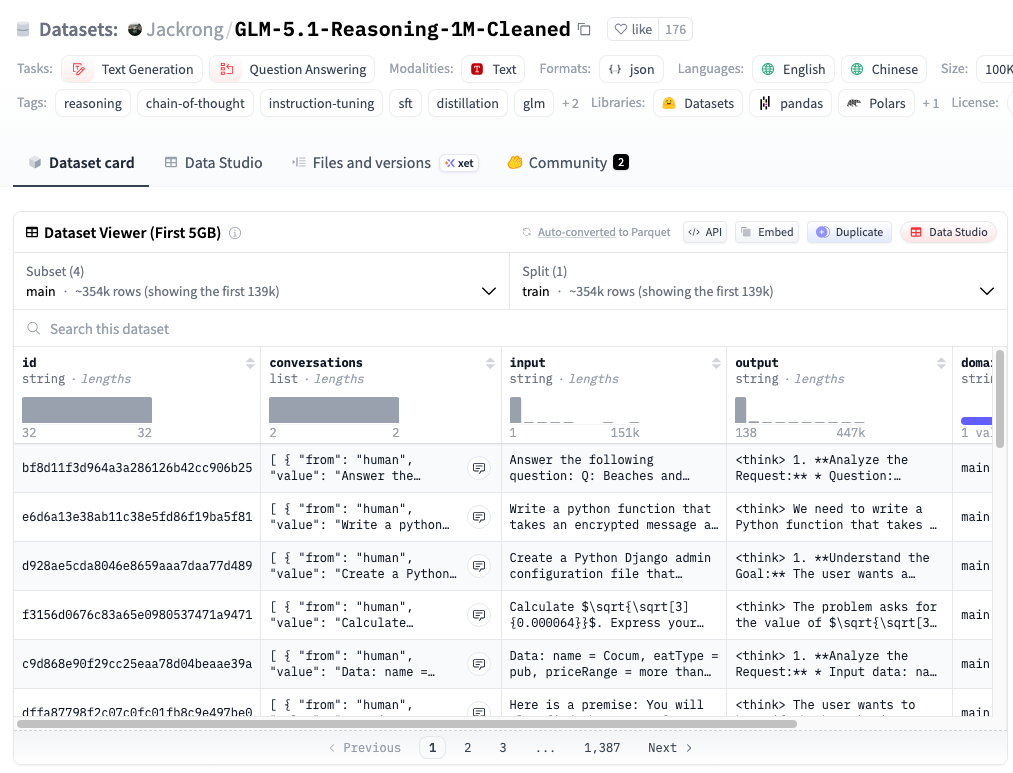Click the chain-of-thought tag
The height and width of the screenshot is (773, 1013).
[x=195, y=103]
